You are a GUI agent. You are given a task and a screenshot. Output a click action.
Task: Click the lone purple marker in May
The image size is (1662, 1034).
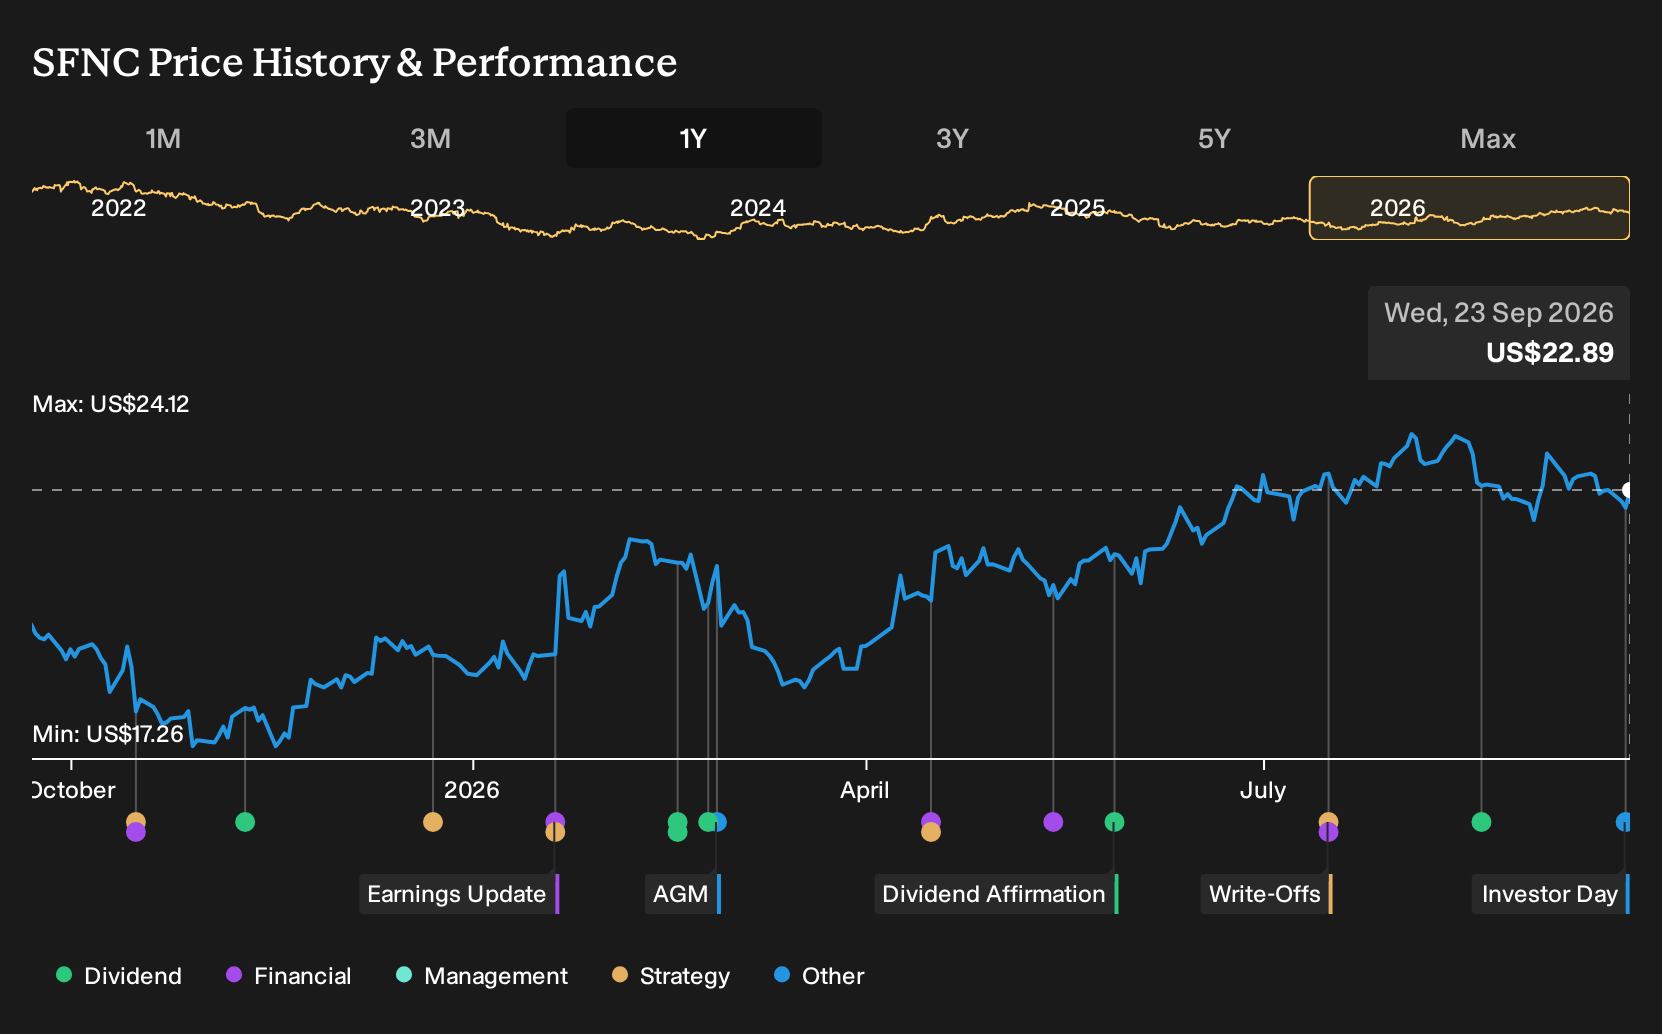point(1053,822)
